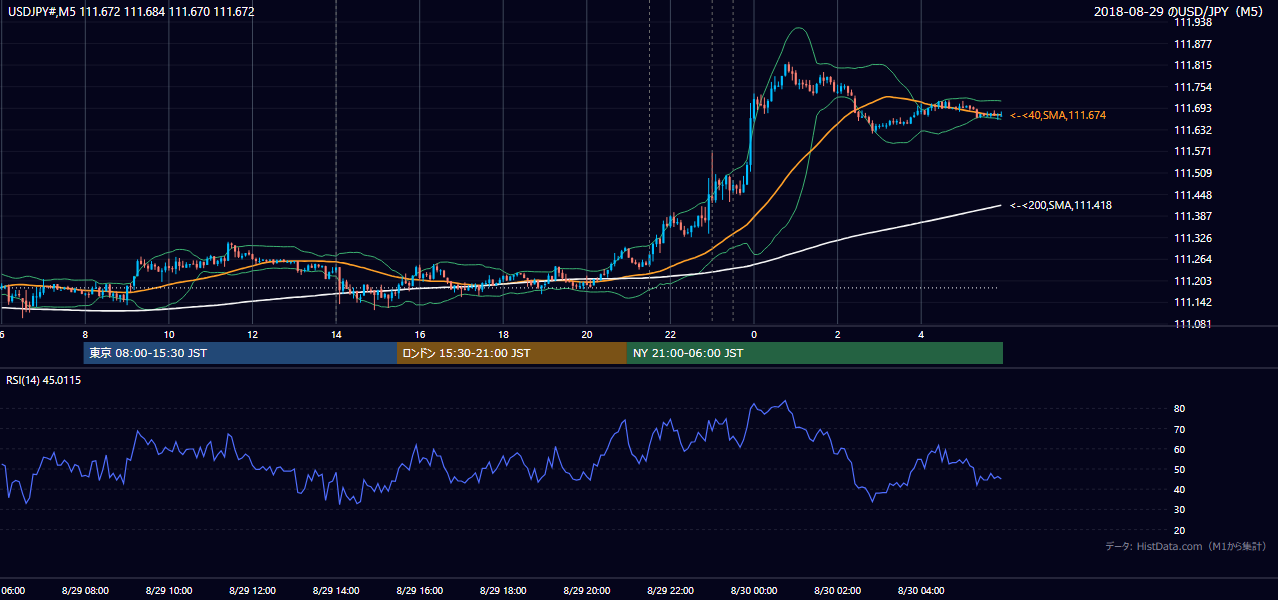The height and width of the screenshot is (600, 1278).
Task: Click price axis value 111.571
Action: click(x=1193, y=152)
